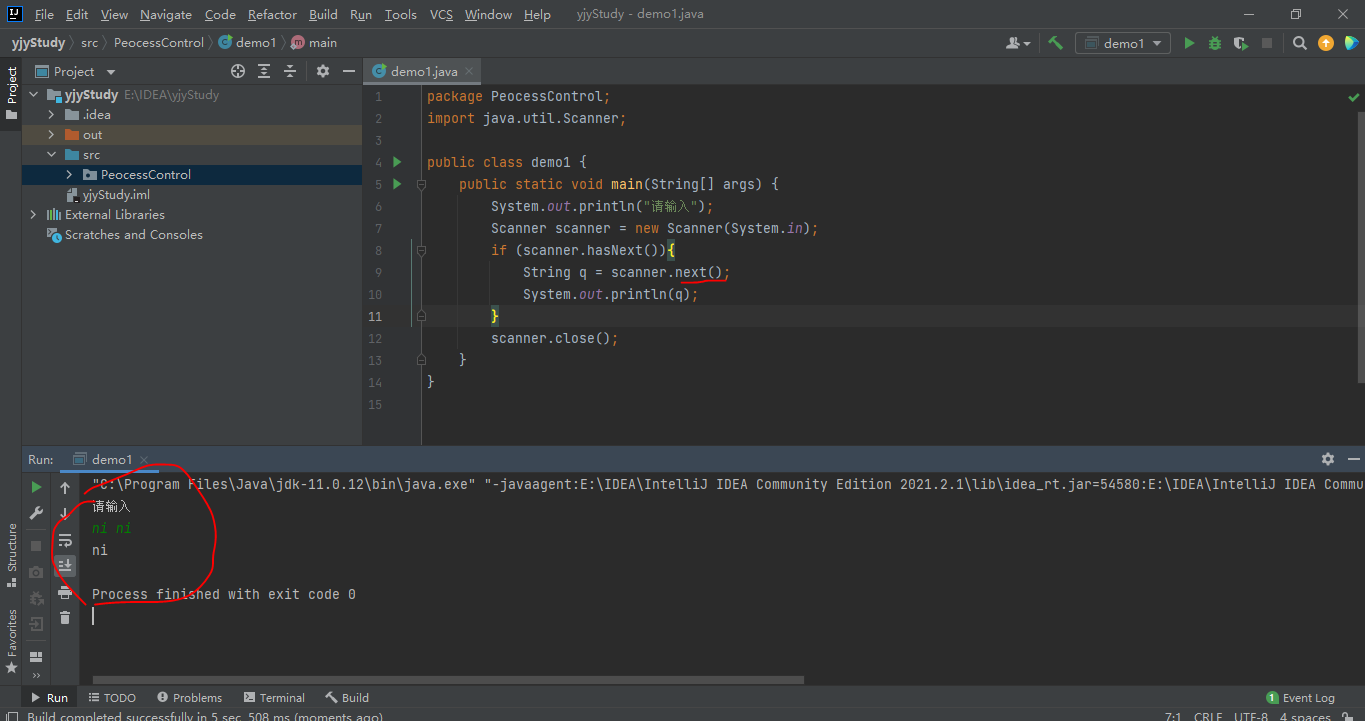Hide the Run tool window
Screen dimensions: 1365x721
[x=1353, y=459]
